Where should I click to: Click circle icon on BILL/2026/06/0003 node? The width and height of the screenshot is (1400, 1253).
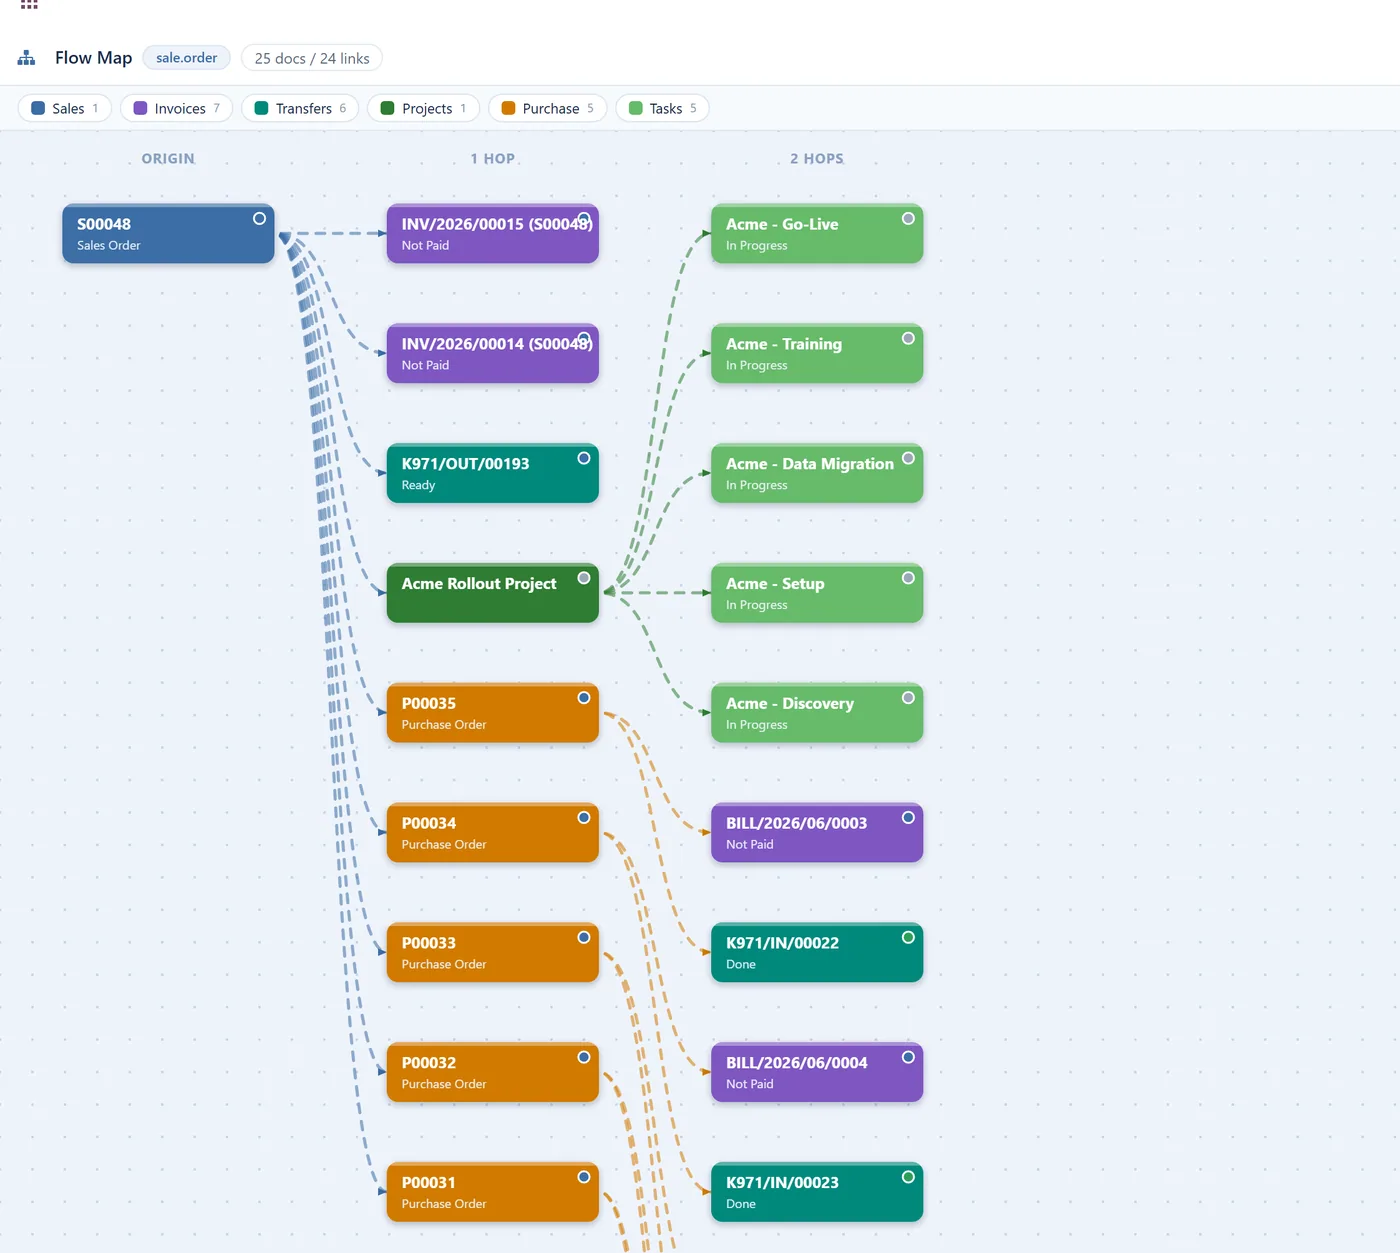tap(908, 817)
